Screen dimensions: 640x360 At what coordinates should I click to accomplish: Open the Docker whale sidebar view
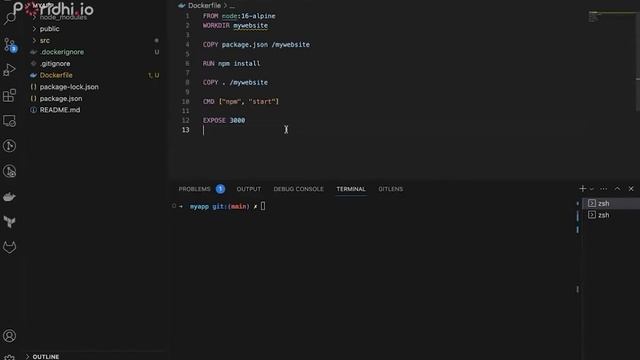[x=9, y=197]
